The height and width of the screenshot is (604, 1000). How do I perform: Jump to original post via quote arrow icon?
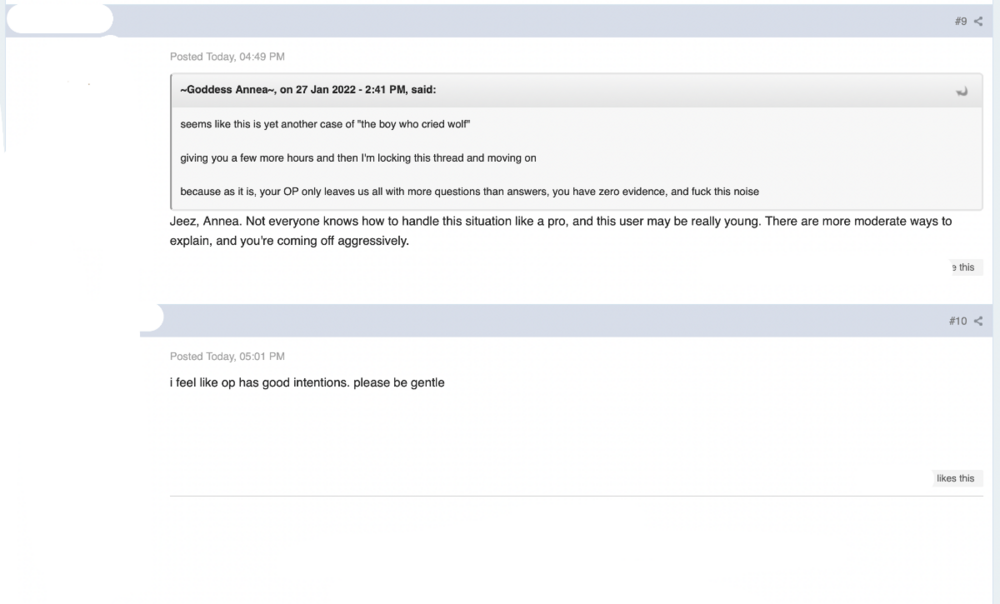tap(962, 91)
